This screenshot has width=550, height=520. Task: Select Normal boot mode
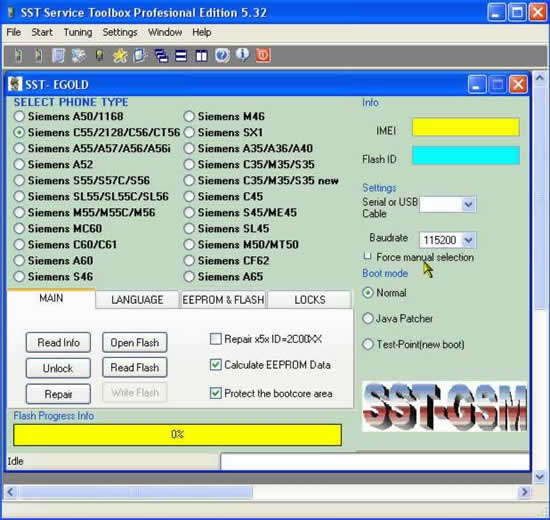(x=368, y=292)
